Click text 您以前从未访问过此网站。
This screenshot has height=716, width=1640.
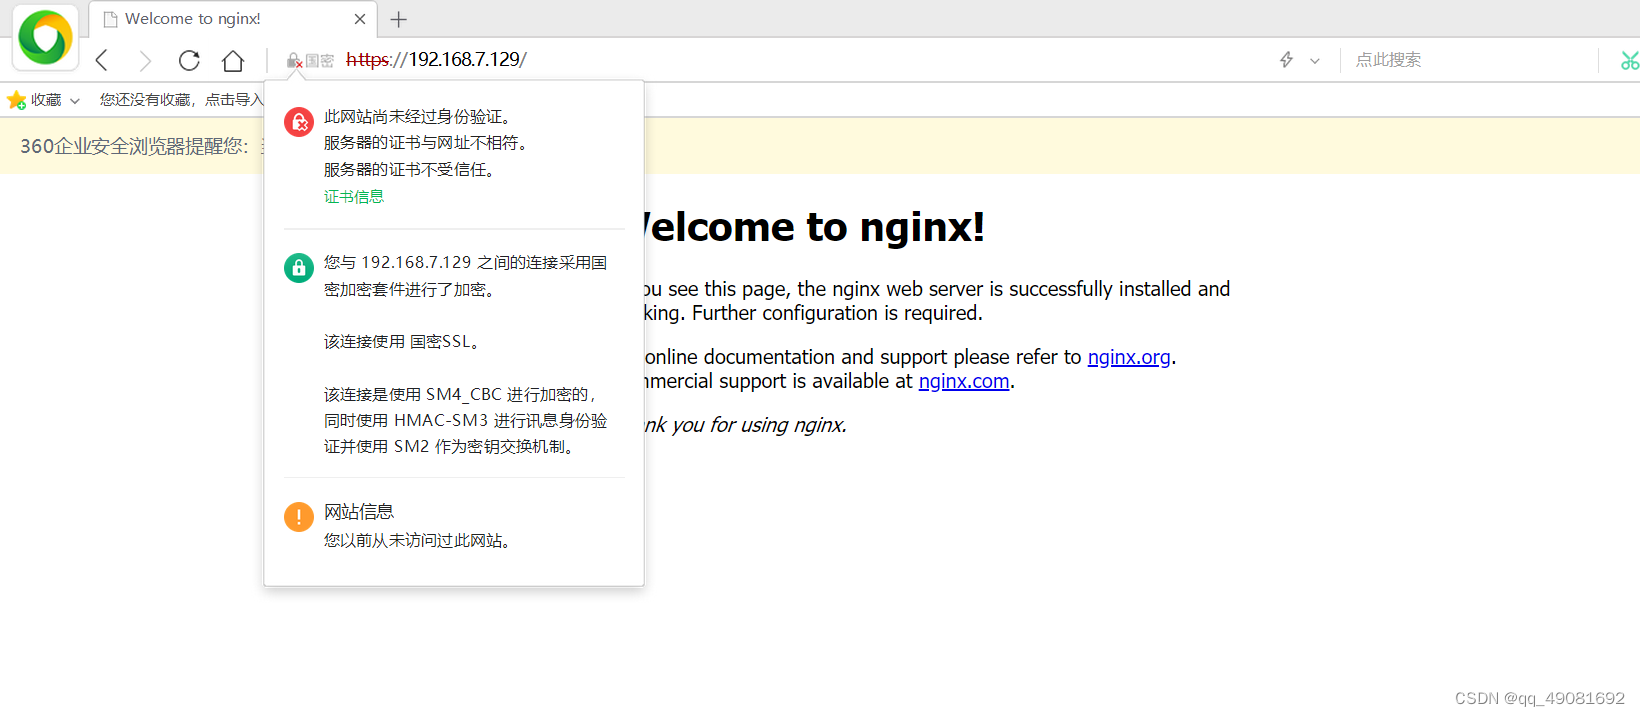click(x=420, y=541)
